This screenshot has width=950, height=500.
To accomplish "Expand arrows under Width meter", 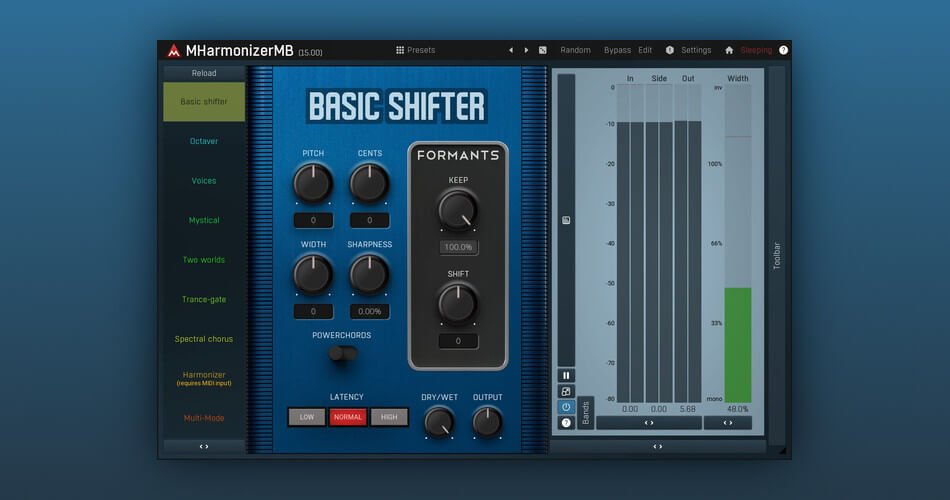I will 728,423.
